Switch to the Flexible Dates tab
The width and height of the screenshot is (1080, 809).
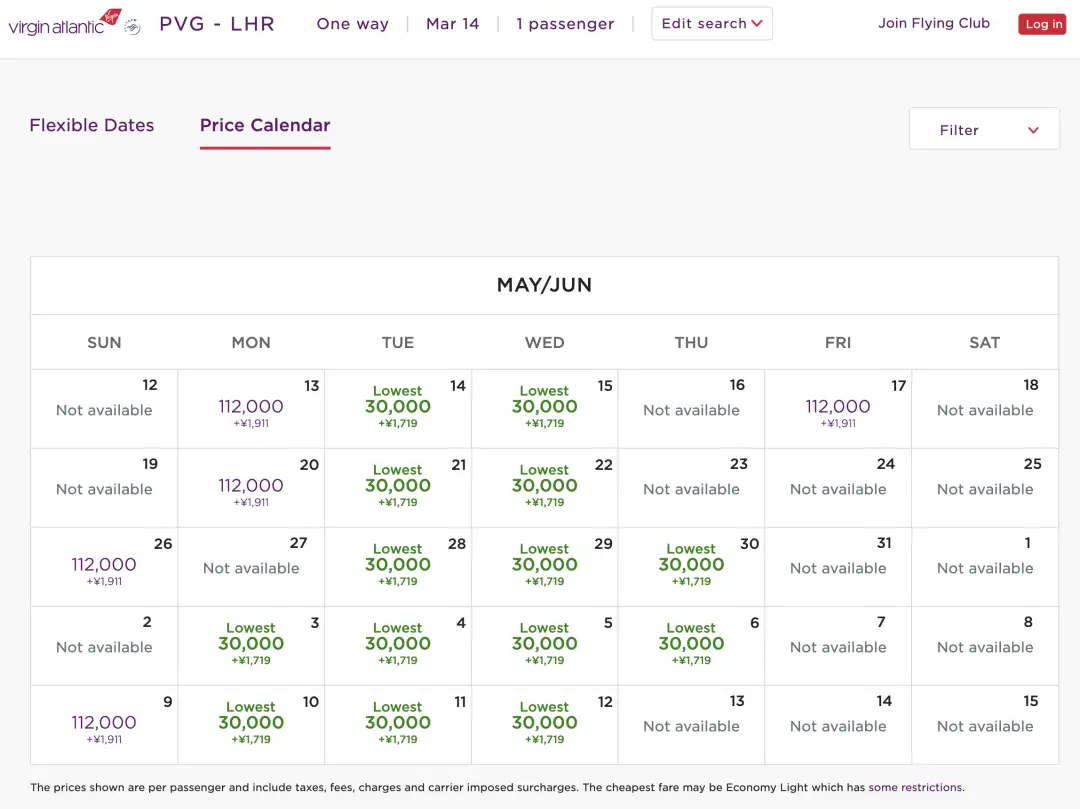[92, 125]
